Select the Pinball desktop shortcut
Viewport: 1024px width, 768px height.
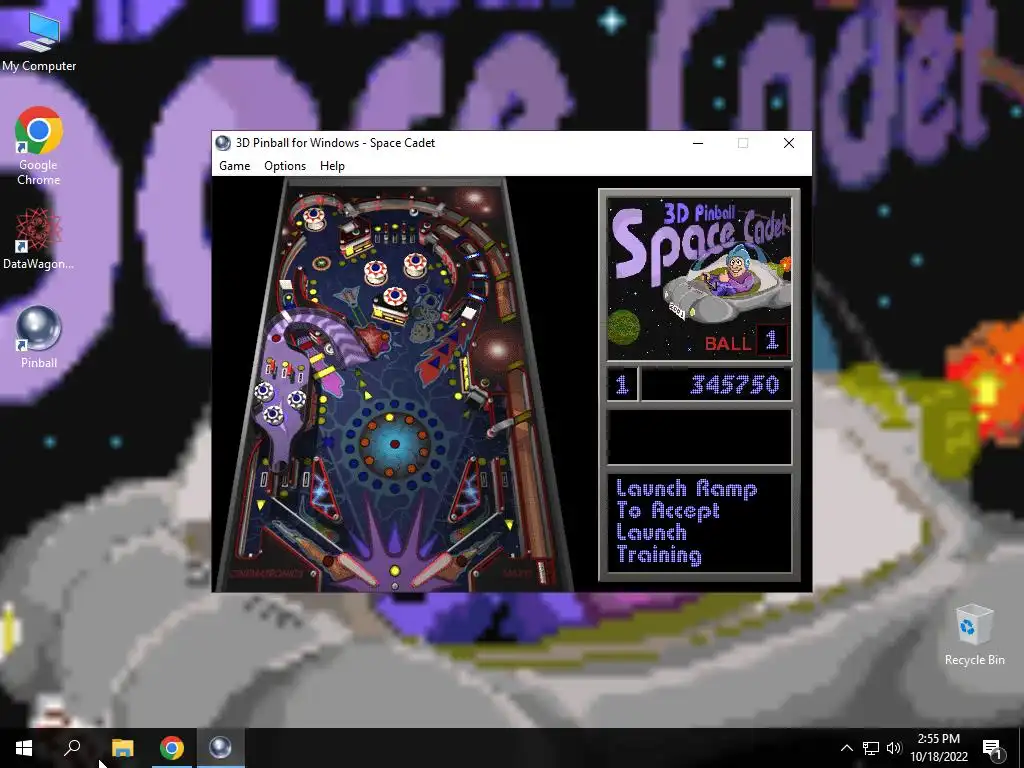pyautogui.click(x=39, y=338)
